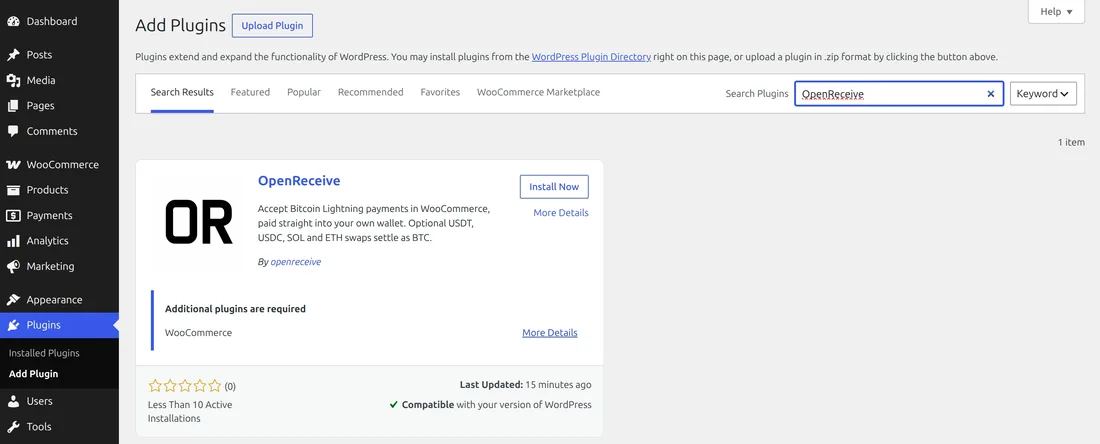Click the Plugins plug icon

pos(13,325)
